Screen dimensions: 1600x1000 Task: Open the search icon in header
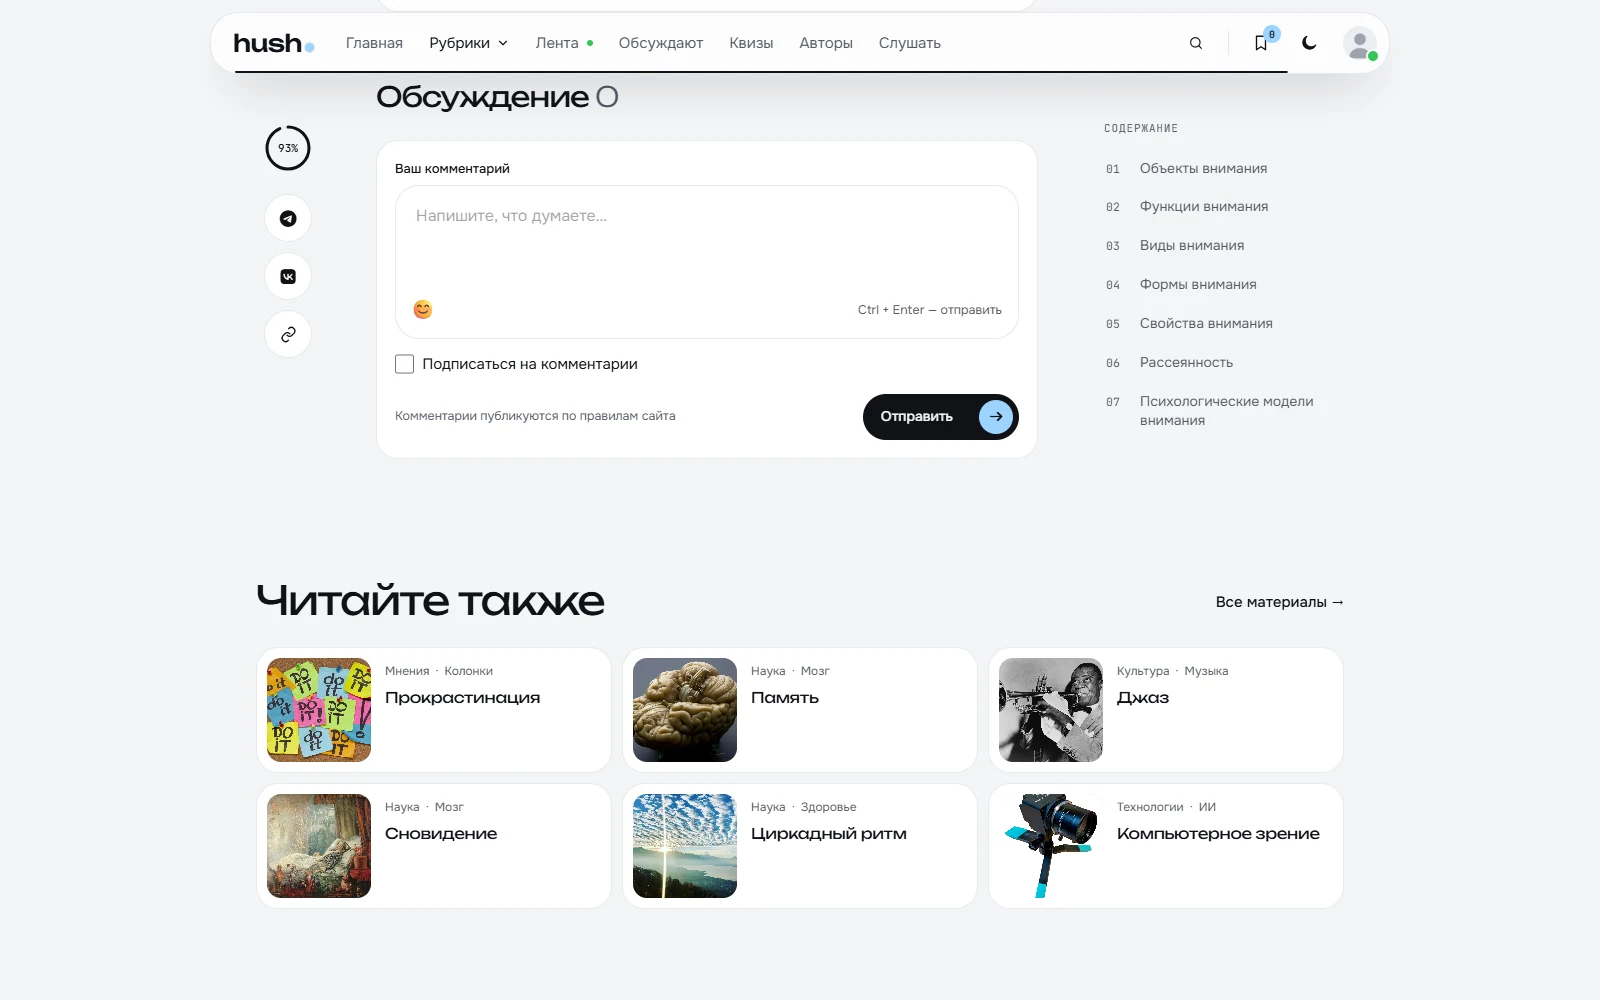click(x=1196, y=43)
